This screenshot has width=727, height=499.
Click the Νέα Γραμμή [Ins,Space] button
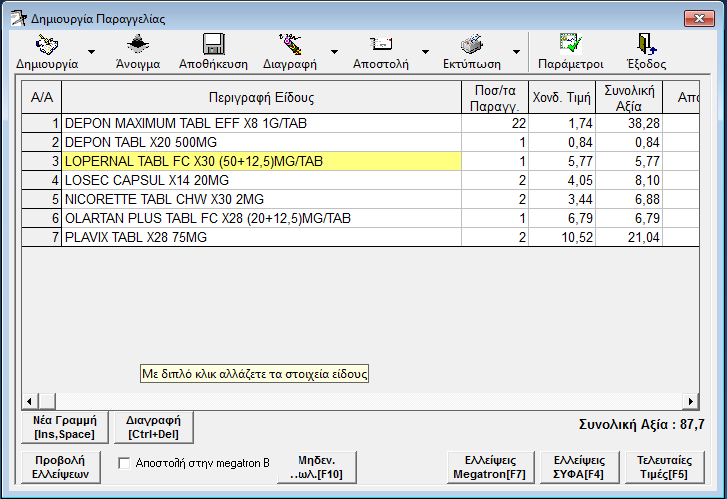pos(65,427)
